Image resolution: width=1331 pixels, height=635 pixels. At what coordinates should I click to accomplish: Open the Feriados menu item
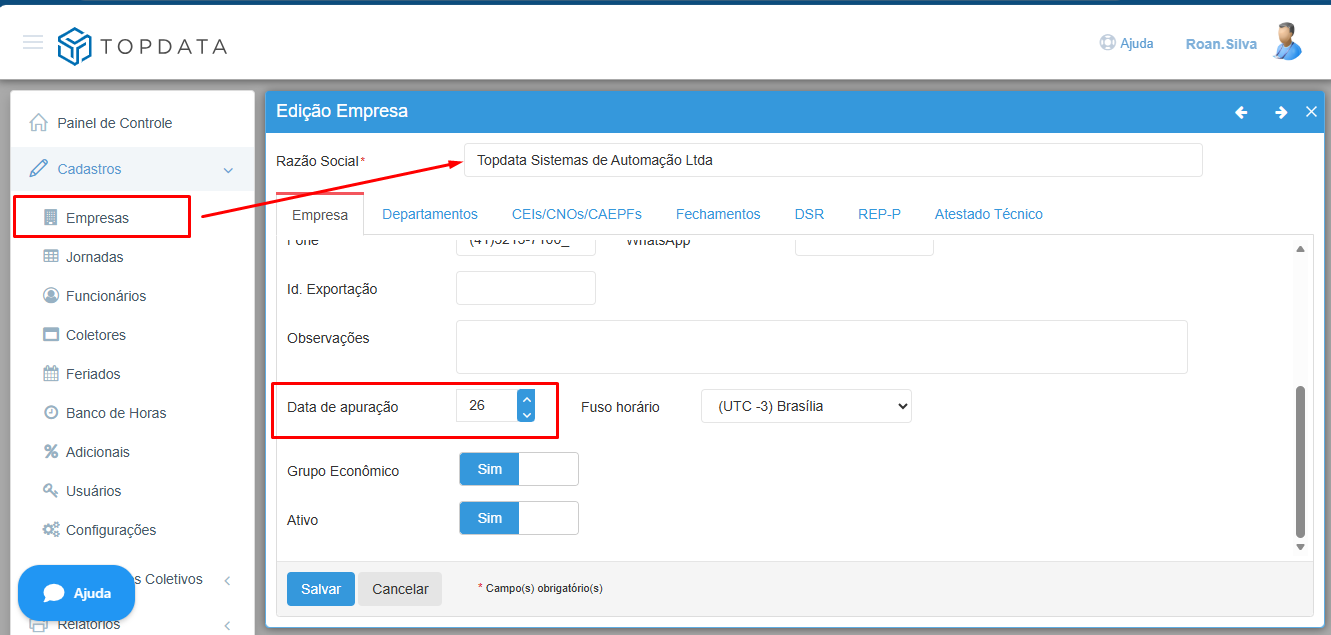[x=93, y=374]
